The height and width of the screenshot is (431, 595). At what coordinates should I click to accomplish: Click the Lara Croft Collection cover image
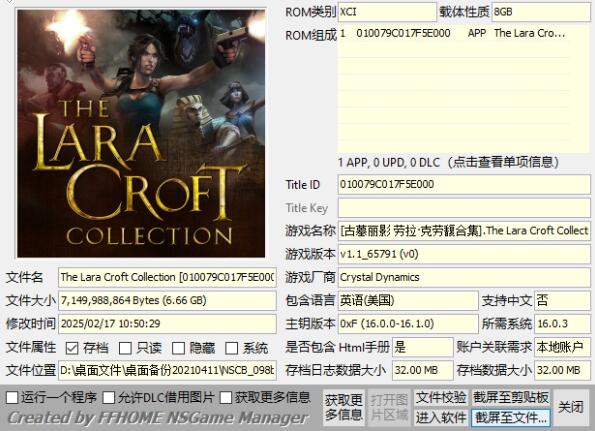[x=141, y=134]
